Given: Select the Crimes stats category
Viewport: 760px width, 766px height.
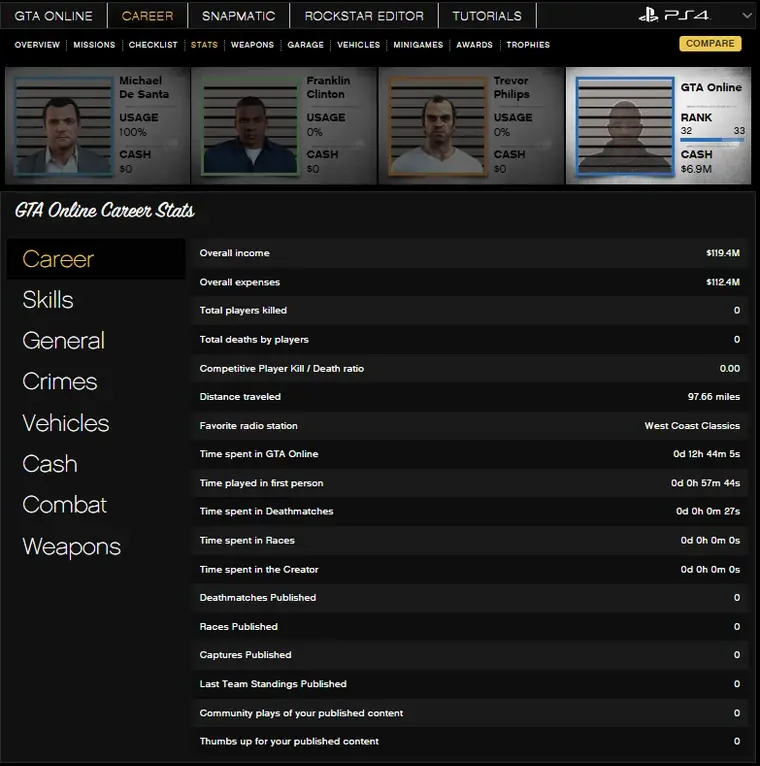Looking at the screenshot, I should [x=60, y=382].
